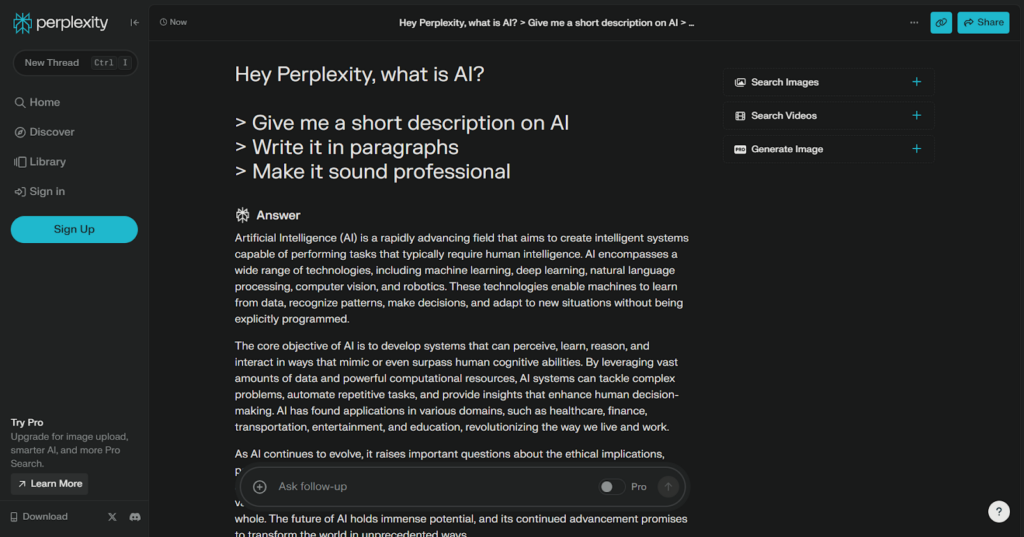Click the Search Images picture icon
The height and width of the screenshot is (537, 1024).
point(740,82)
